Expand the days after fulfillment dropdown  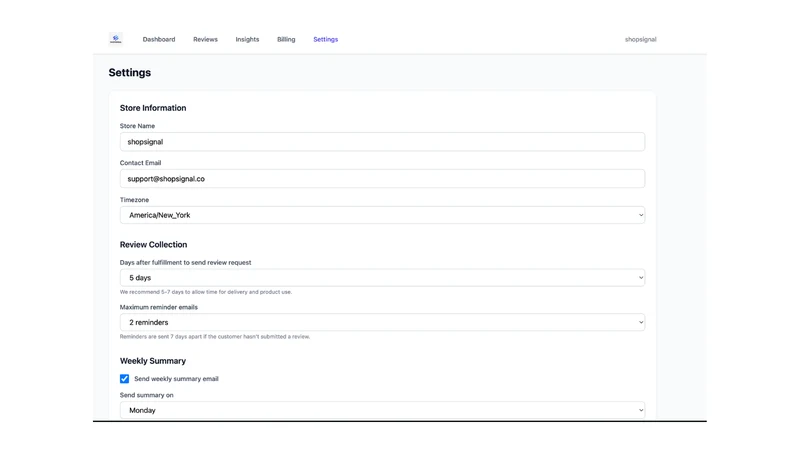(x=382, y=278)
